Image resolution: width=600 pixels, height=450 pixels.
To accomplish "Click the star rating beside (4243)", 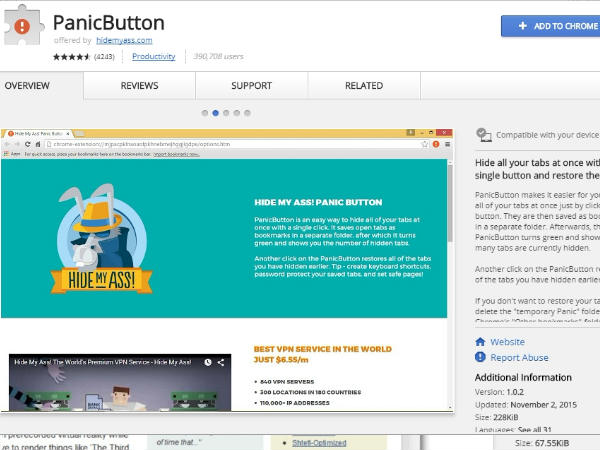I will pos(72,57).
